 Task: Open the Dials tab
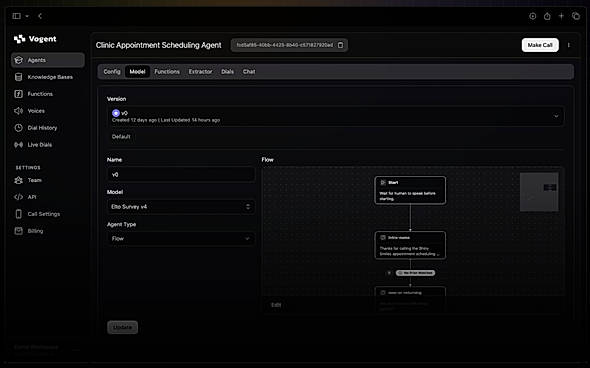point(227,71)
